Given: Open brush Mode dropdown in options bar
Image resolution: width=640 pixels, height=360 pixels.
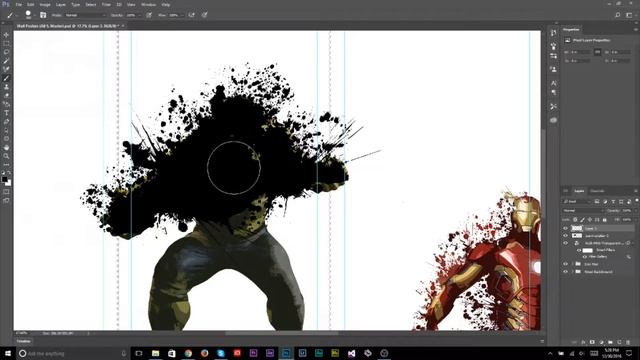Looking at the screenshot, I should (x=85, y=15).
